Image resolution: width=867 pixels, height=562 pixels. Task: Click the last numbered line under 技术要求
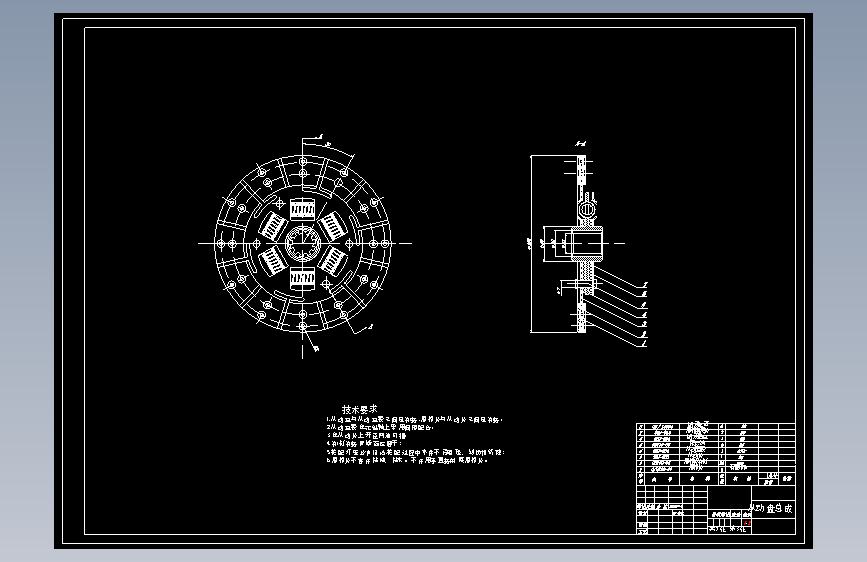[408, 460]
